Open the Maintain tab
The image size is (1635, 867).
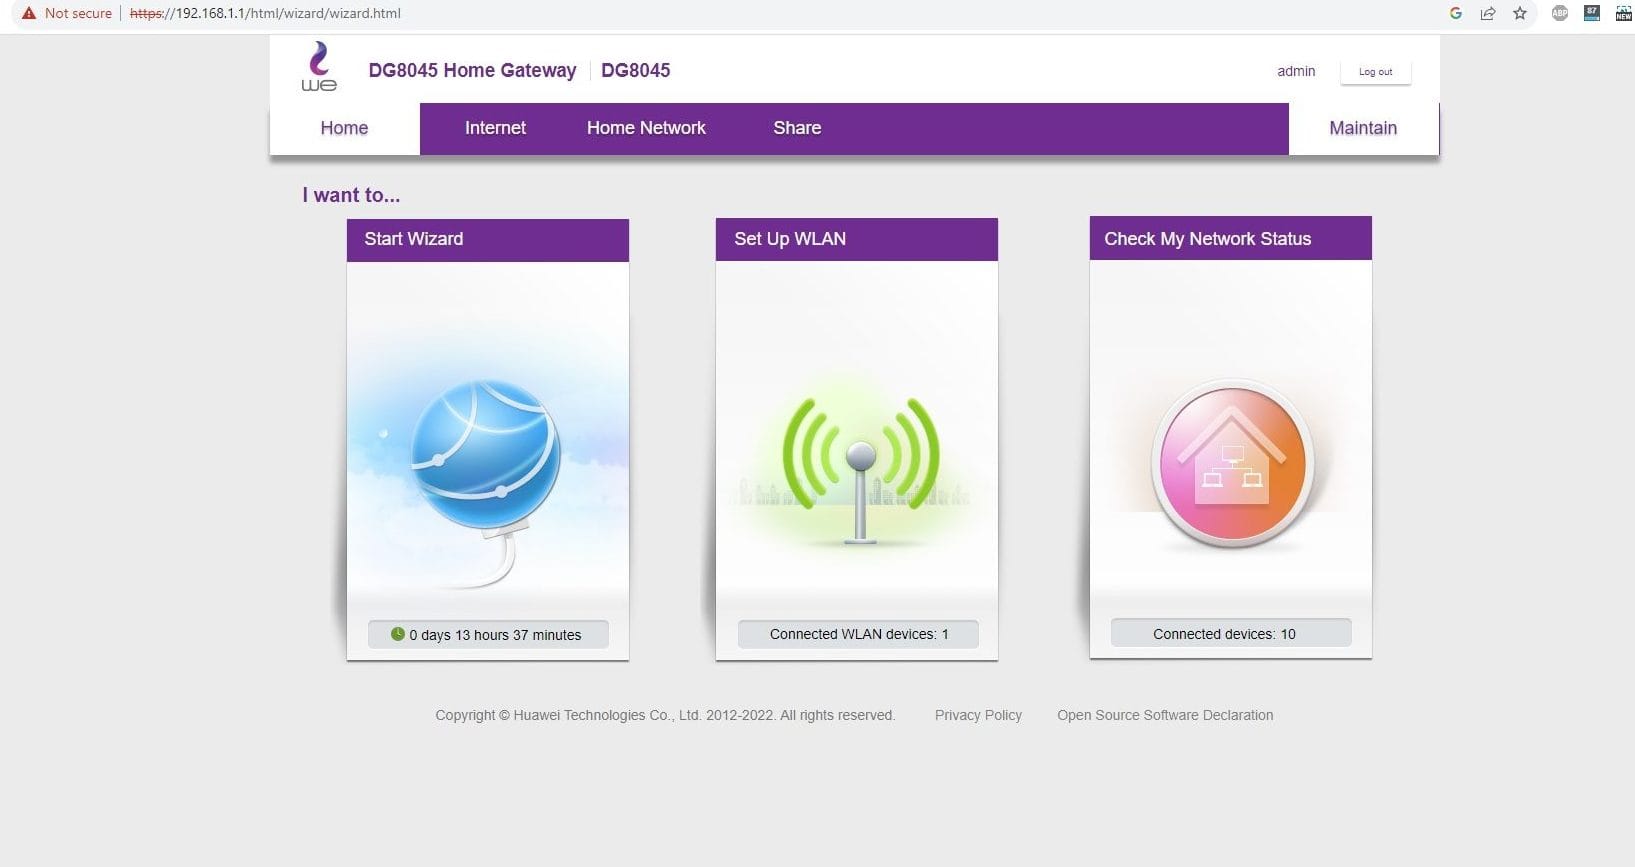tap(1362, 128)
